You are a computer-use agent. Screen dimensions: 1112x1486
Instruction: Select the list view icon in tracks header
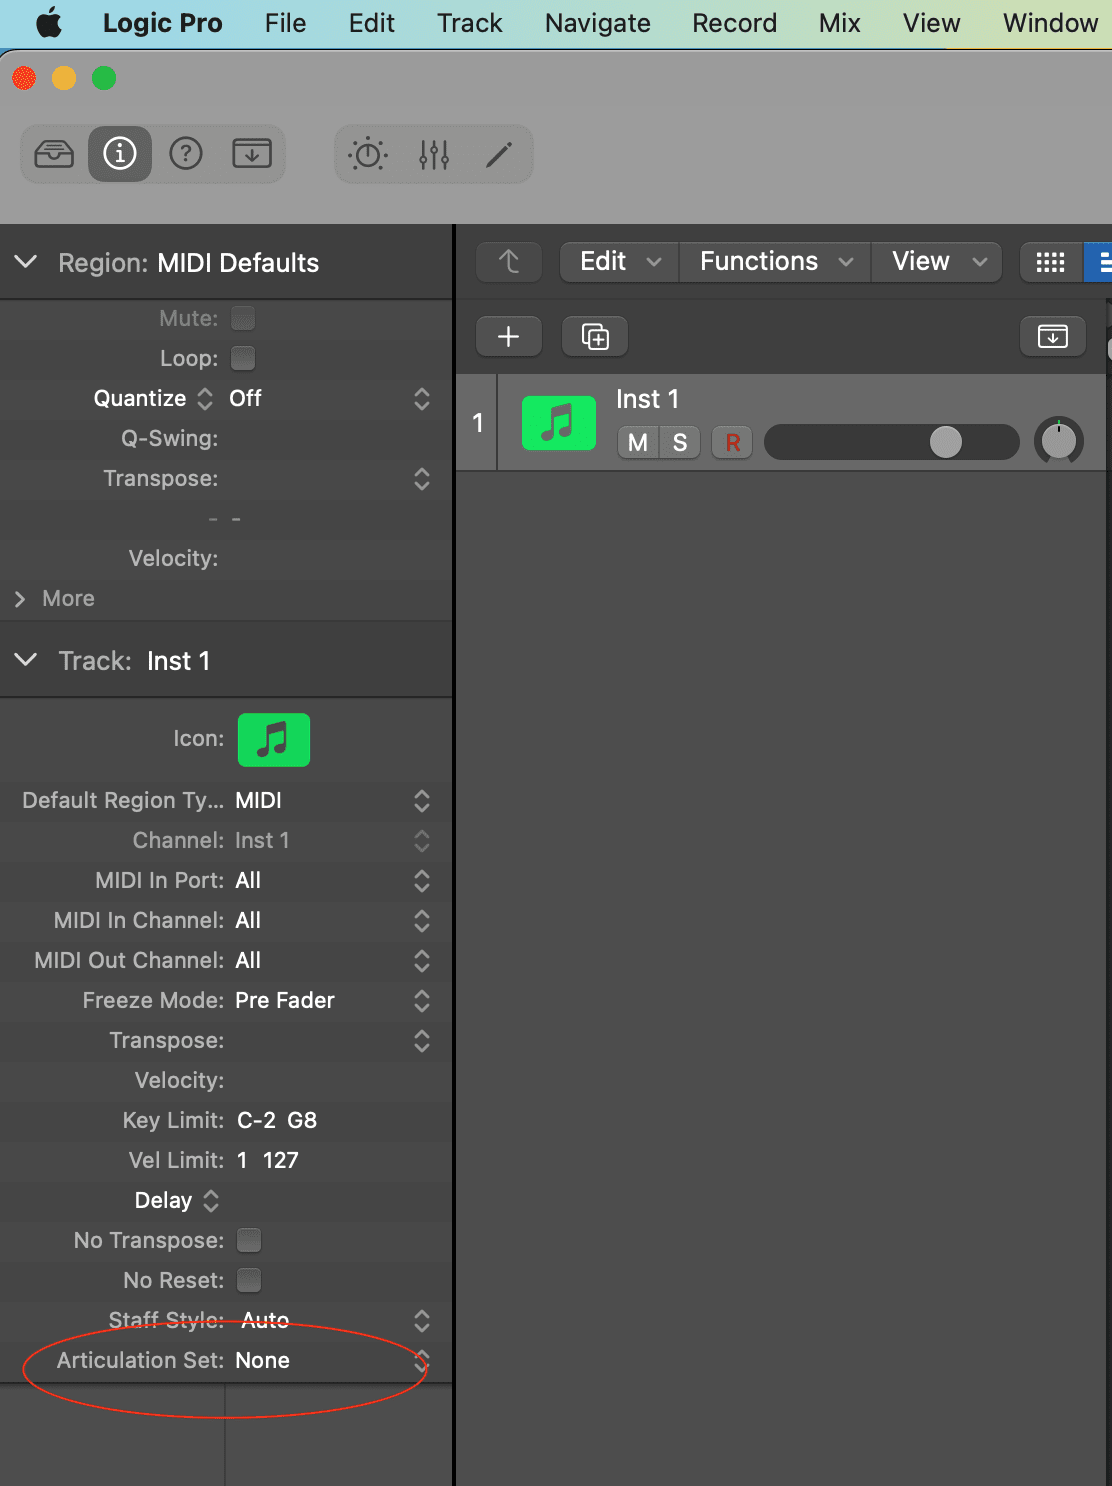pos(1100,262)
